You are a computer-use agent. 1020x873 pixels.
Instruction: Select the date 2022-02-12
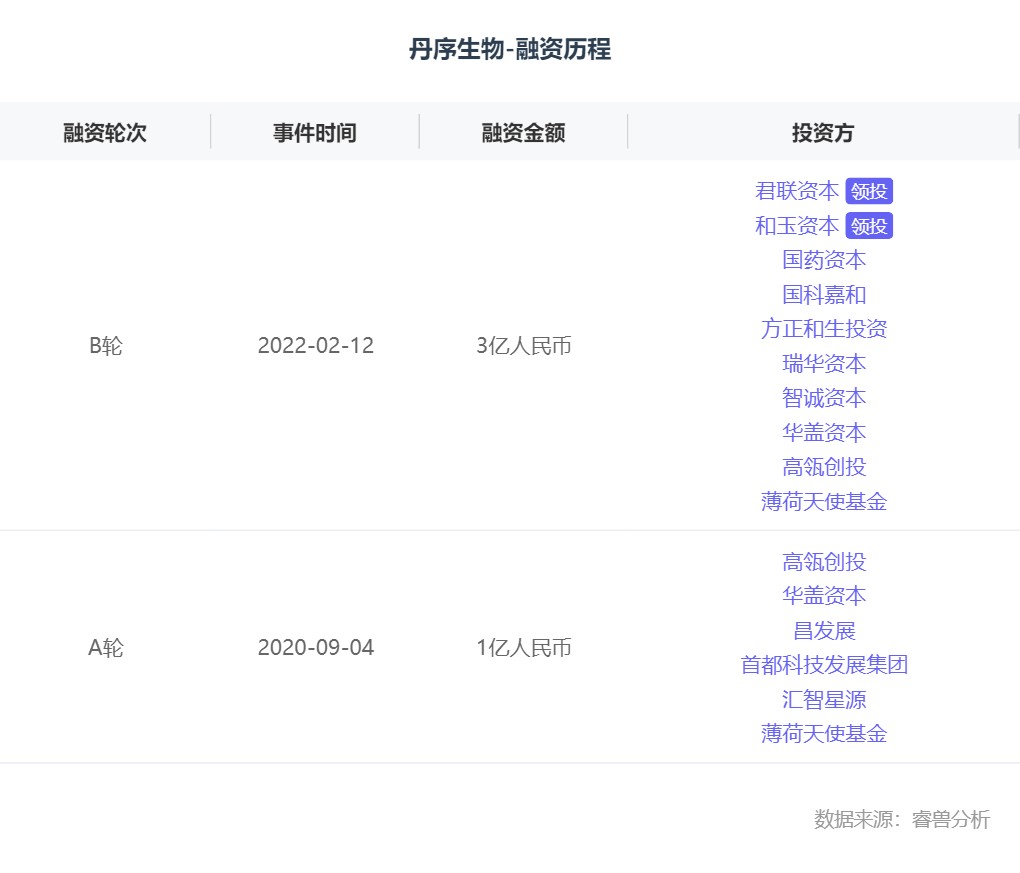315,346
